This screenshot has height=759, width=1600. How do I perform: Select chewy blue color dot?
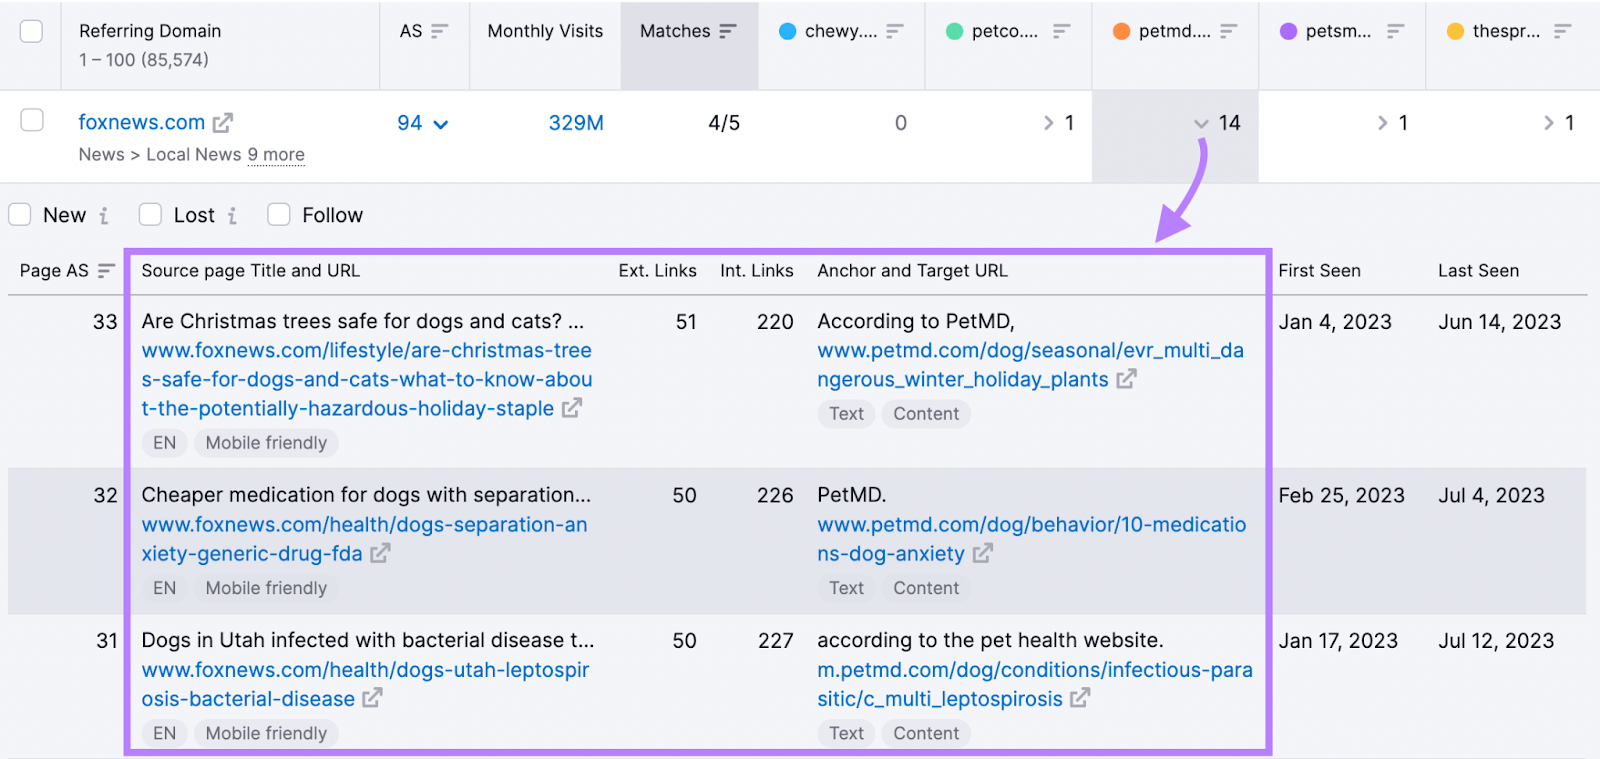(x=788, y=31)
